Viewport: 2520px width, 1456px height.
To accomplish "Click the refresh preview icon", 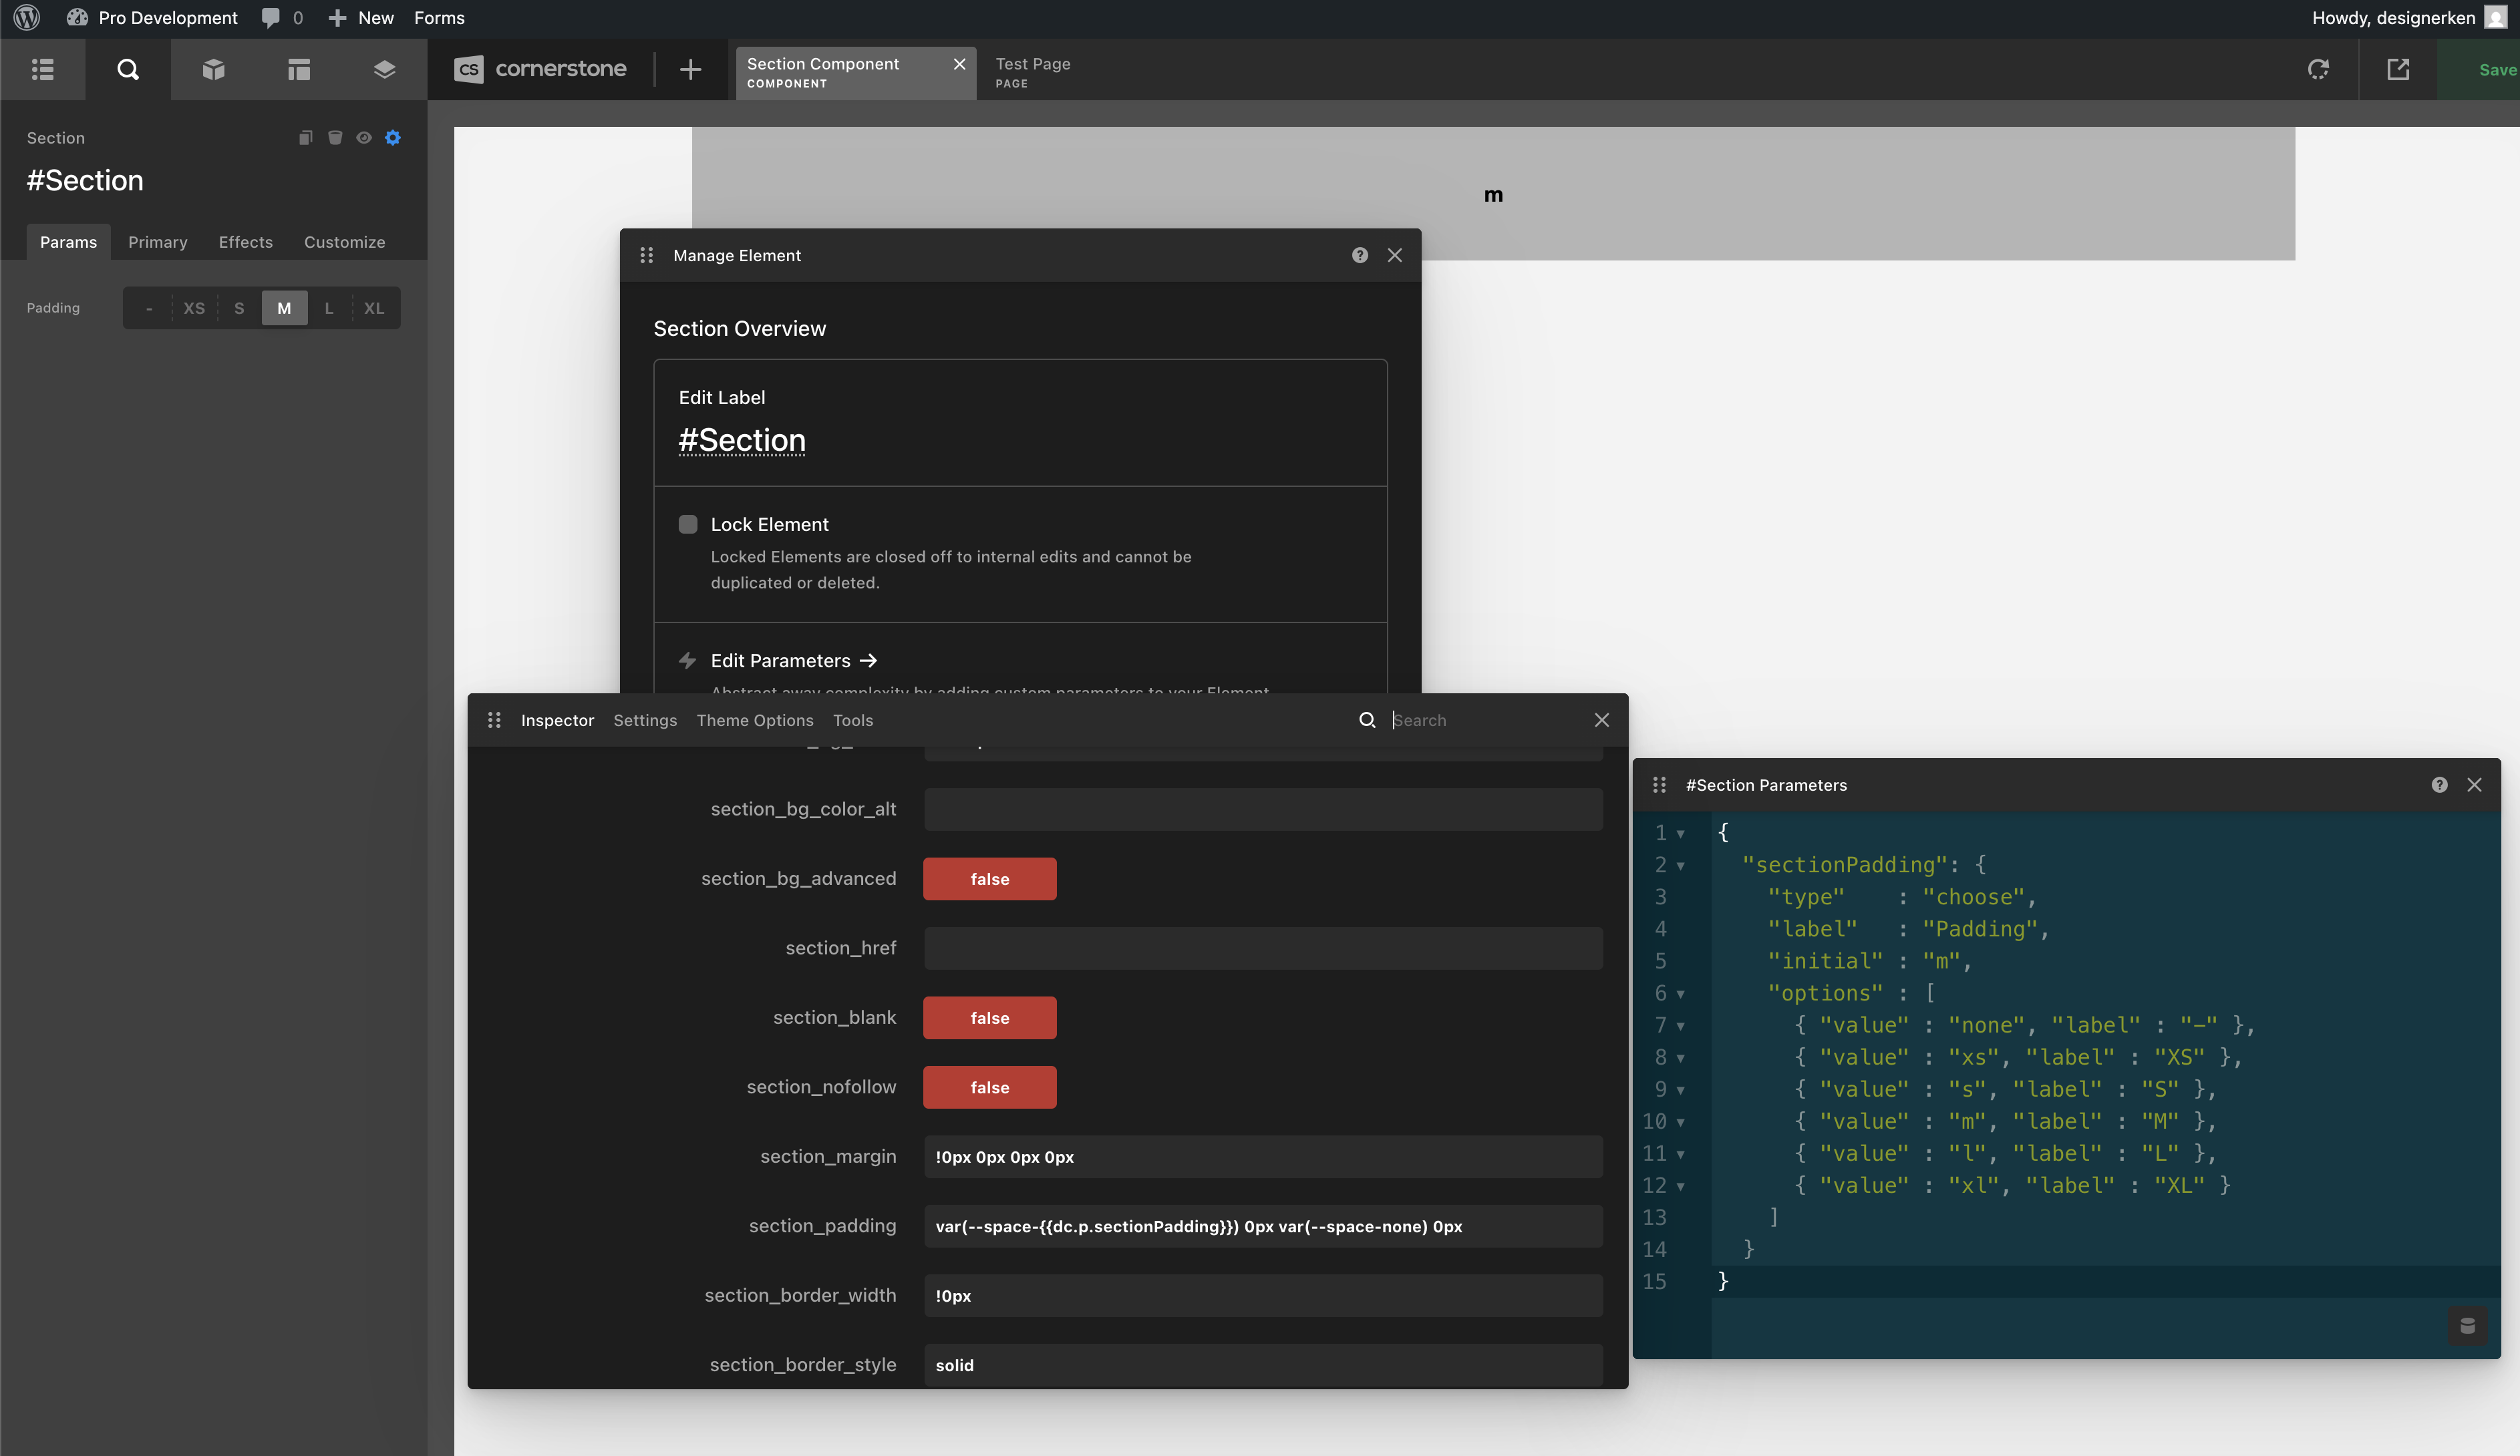I will [2318, 69].
